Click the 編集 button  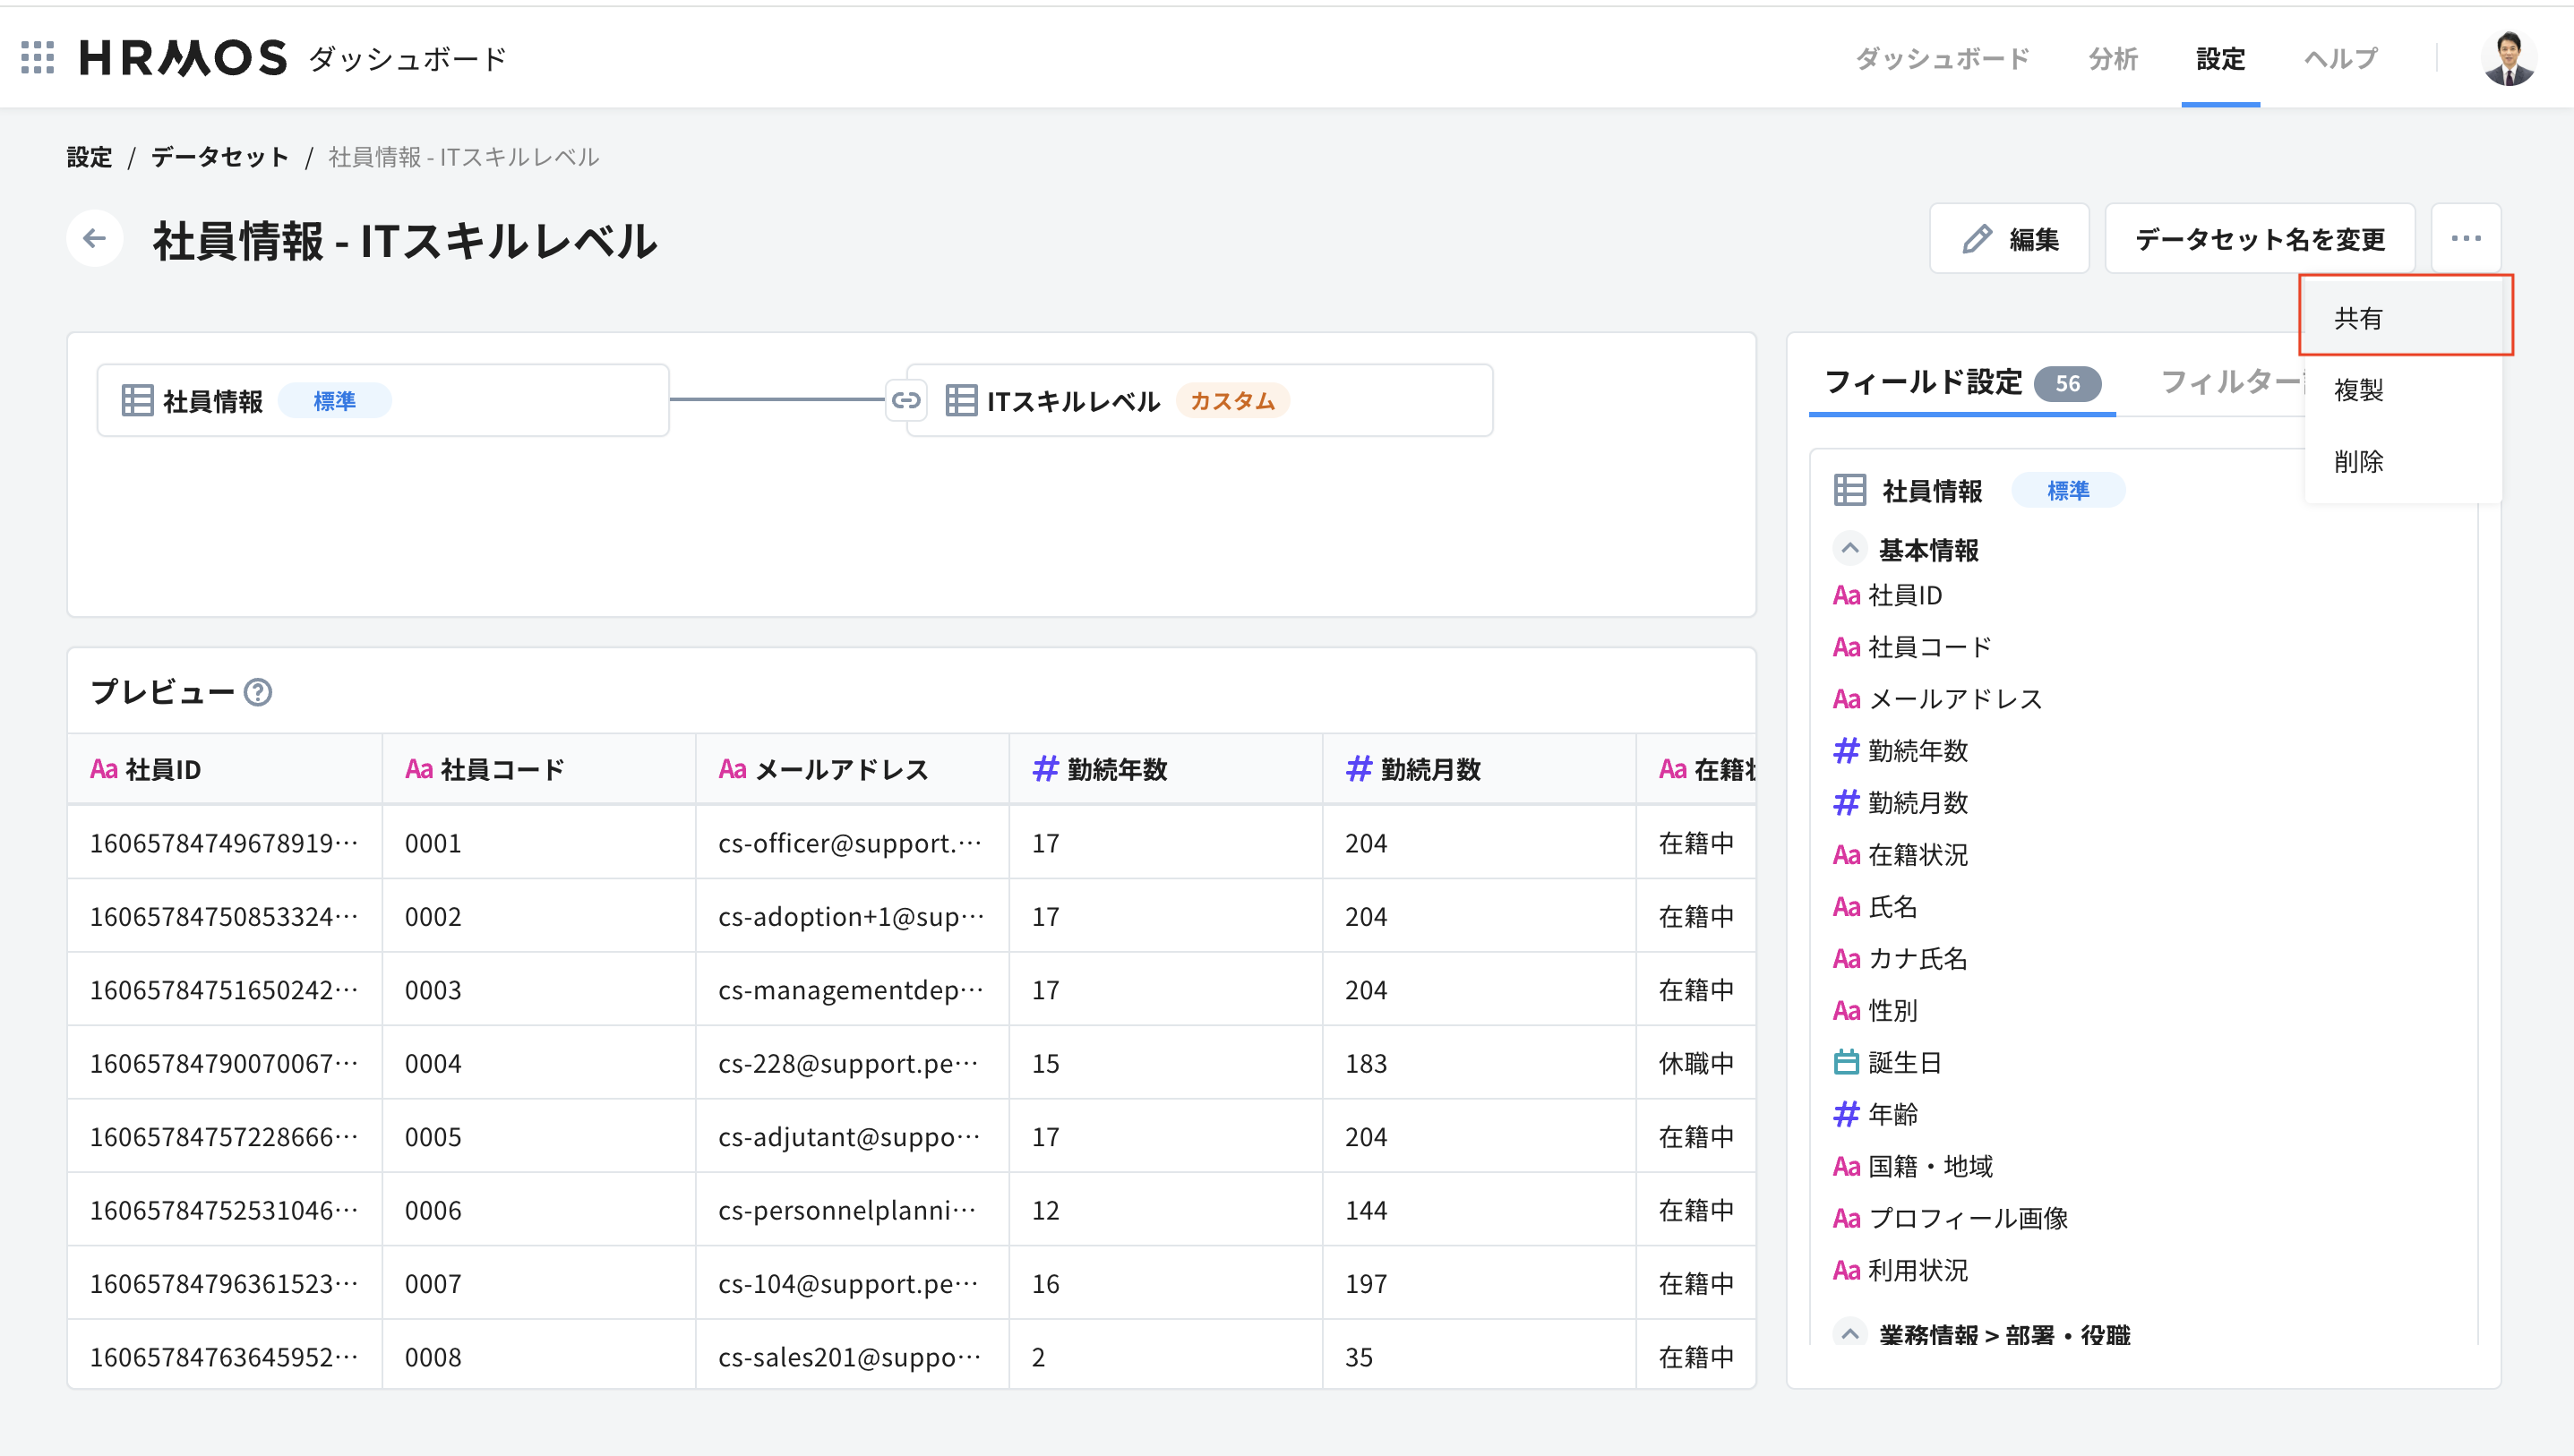tap(2008, 238)
